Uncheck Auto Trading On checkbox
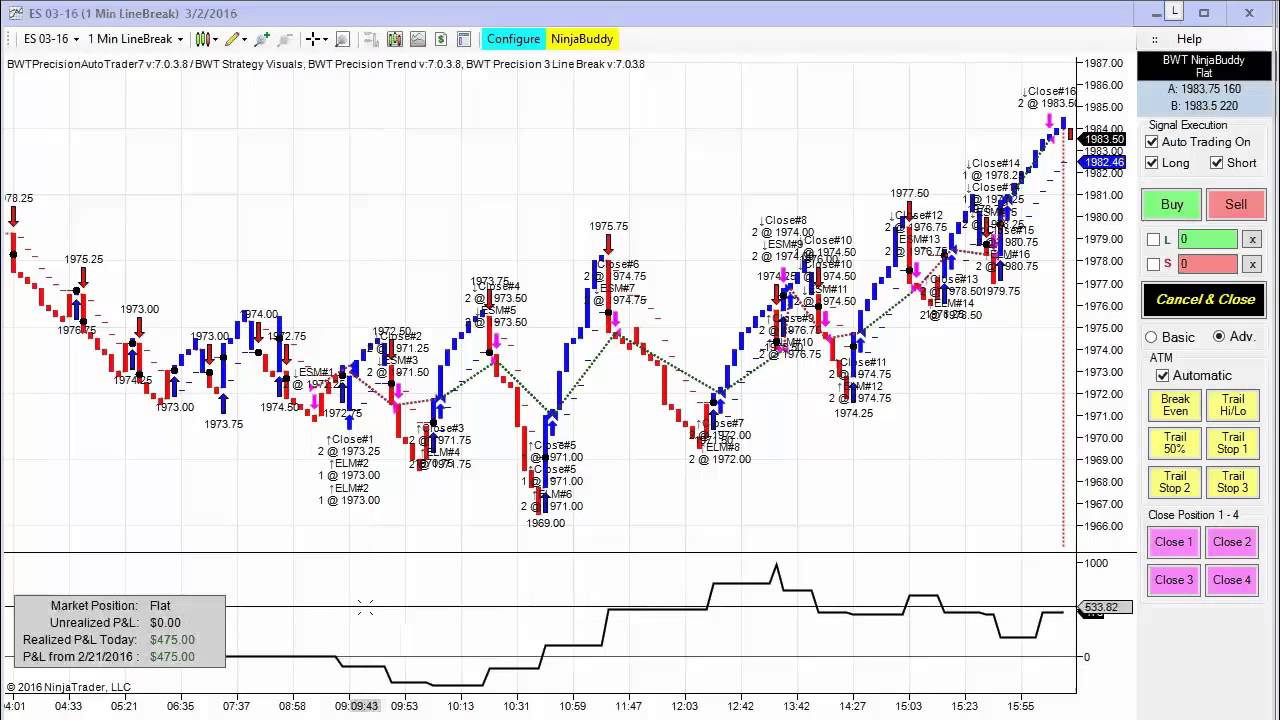 coord(1152,142)
